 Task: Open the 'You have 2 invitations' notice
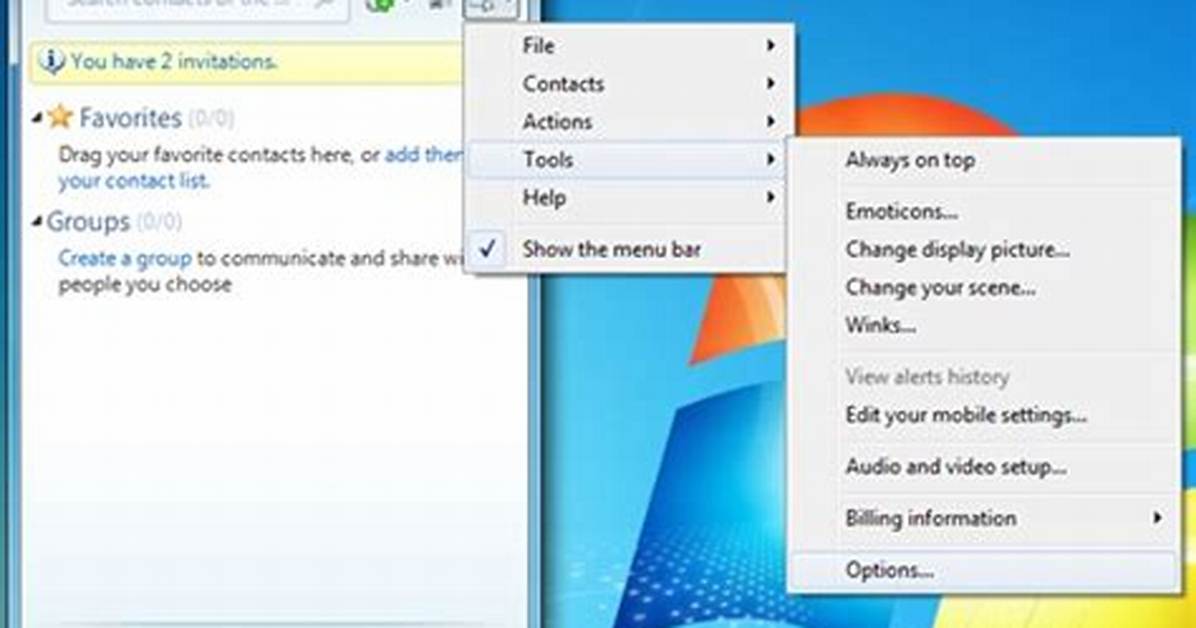246,62
